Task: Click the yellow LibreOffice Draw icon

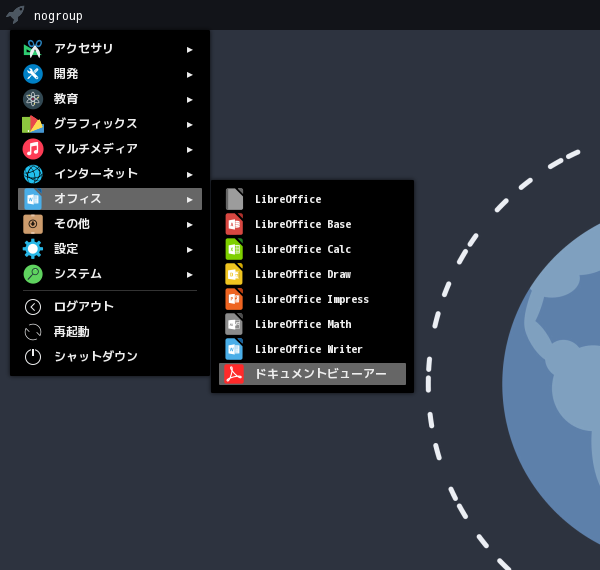Action: (x=234, y=274)
